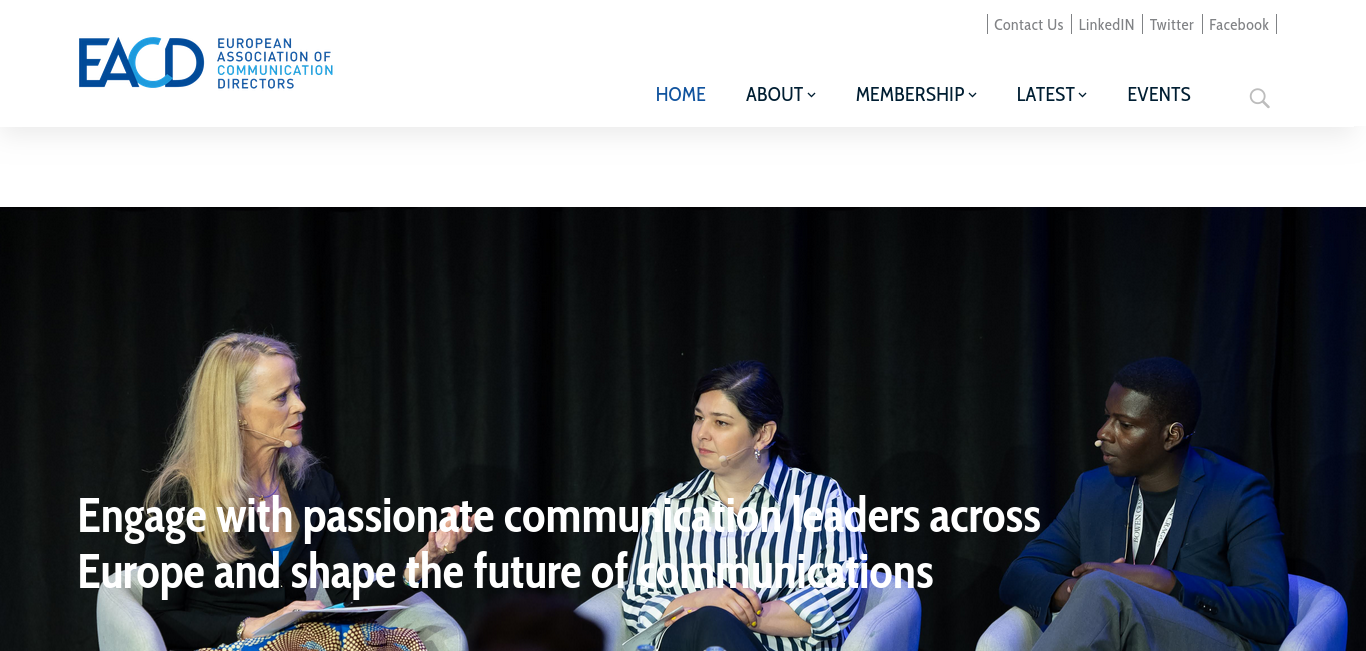1366x651 pixels.
Task: Expand the chevron beside MEMBERSHIP
Action: point(972,95)
